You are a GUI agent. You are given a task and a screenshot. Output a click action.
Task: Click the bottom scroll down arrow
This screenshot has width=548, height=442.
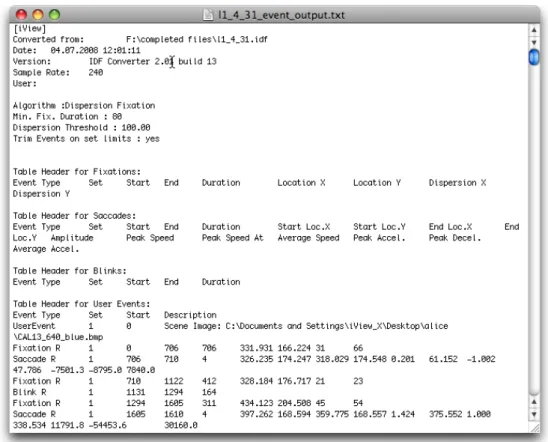point(534,414)
